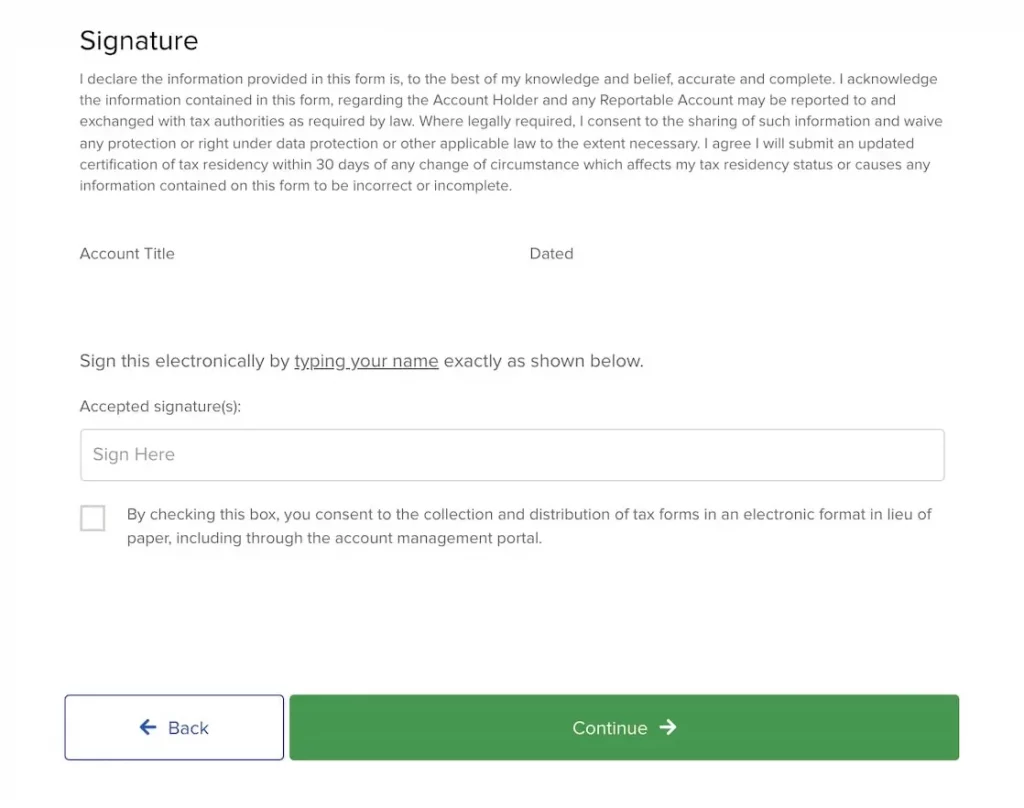Image resolution: width=1024 pixels, height=808 pixels.
Task: Click the word "Continue" on the green button
Action: 609,728
